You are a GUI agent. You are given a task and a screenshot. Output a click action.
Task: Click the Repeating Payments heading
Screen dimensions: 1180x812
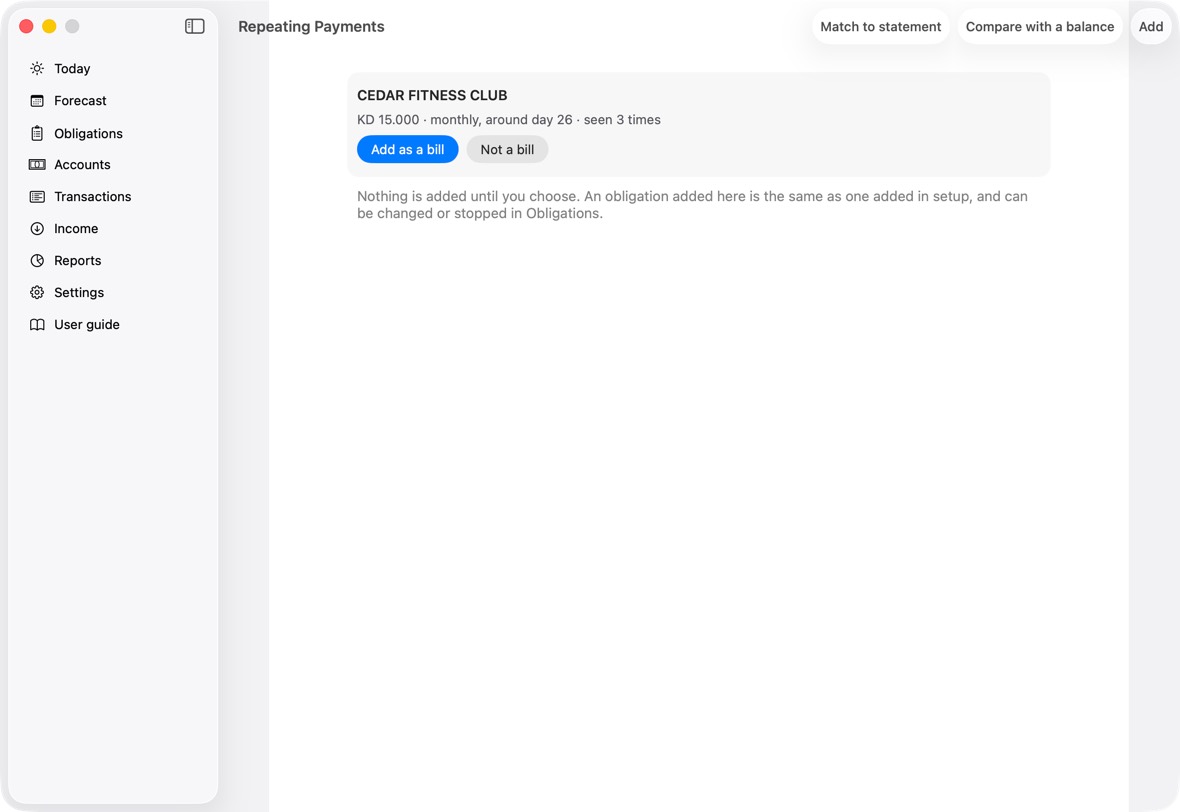311,26
